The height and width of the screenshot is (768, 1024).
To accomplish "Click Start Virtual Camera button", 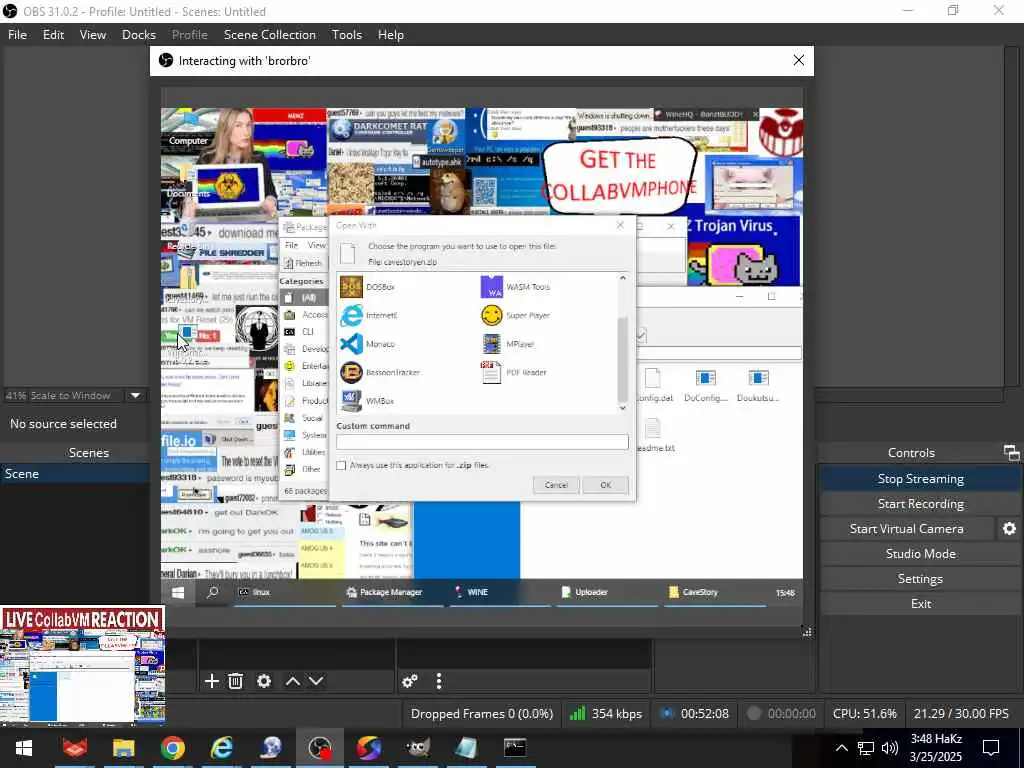I will (x=907, y=528).
